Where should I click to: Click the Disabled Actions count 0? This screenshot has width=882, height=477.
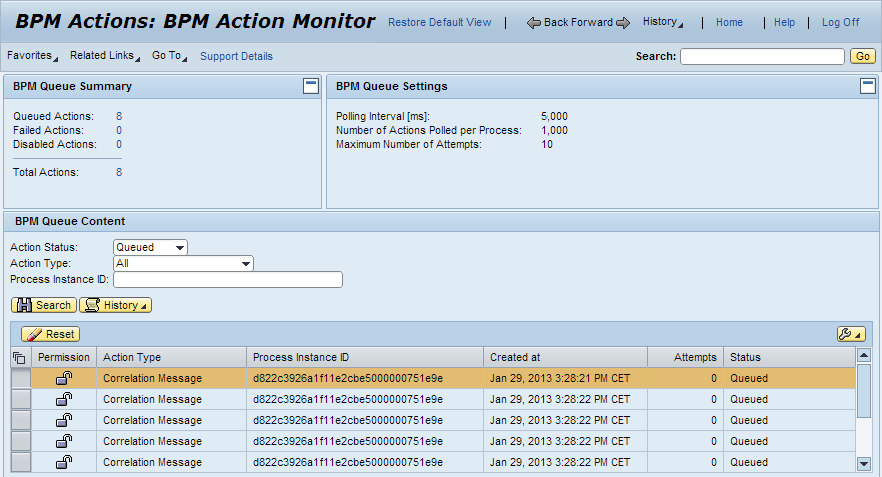(x=119, y=144)
